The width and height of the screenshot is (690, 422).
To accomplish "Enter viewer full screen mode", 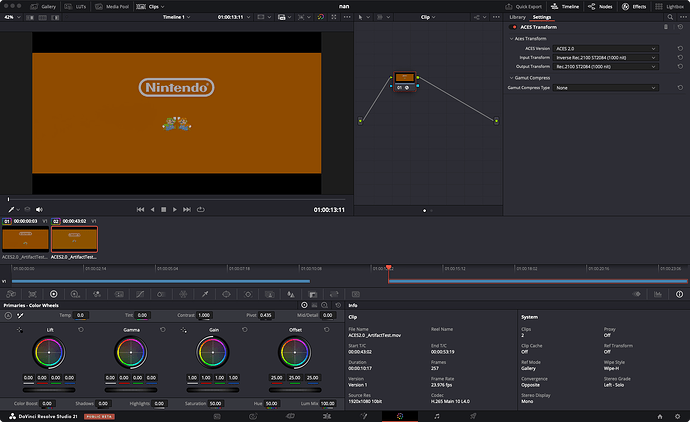I will 334,17.
